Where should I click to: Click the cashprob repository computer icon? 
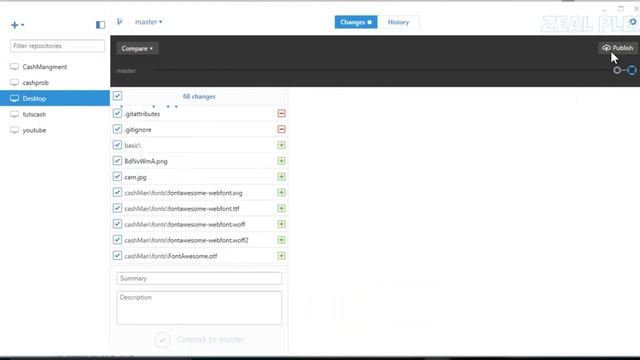(x=15, y=82)
